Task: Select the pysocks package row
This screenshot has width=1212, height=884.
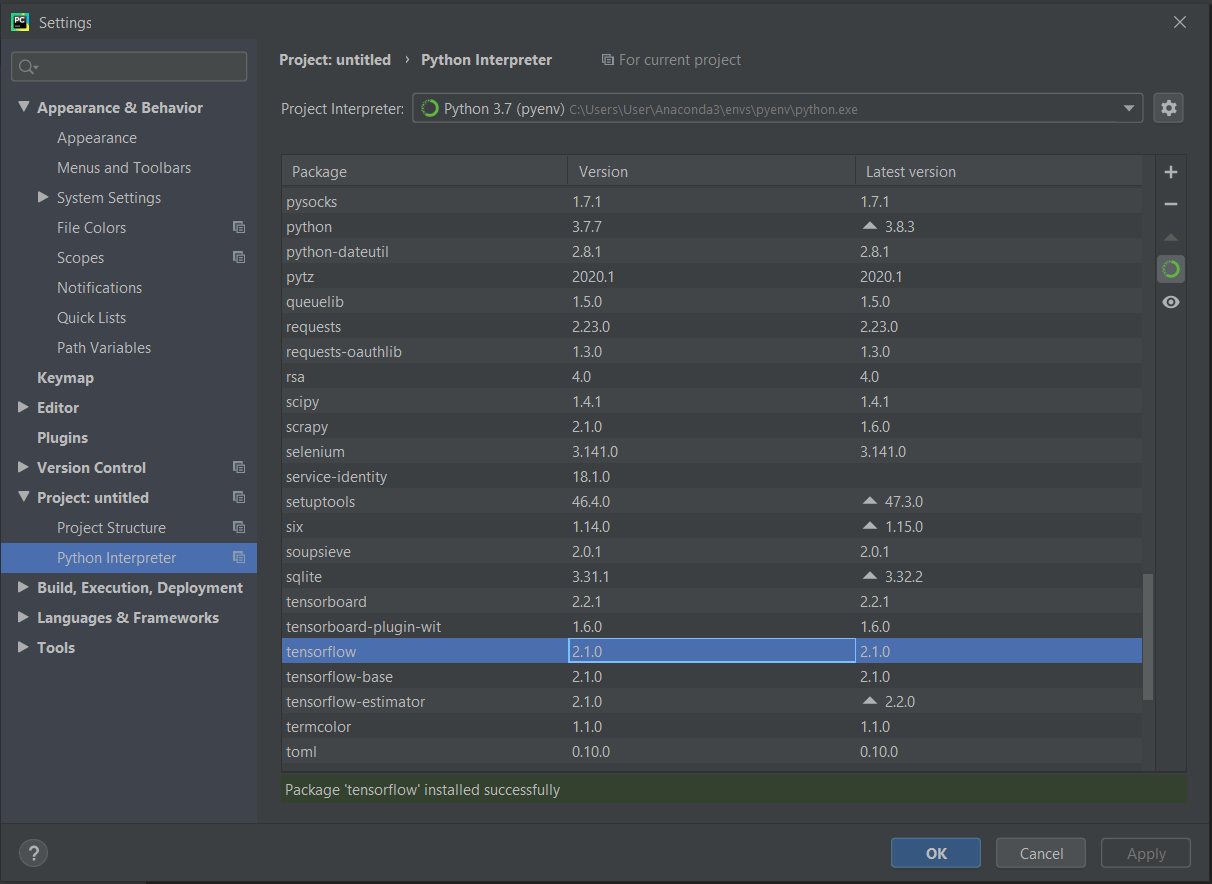Action: [712, 202]
